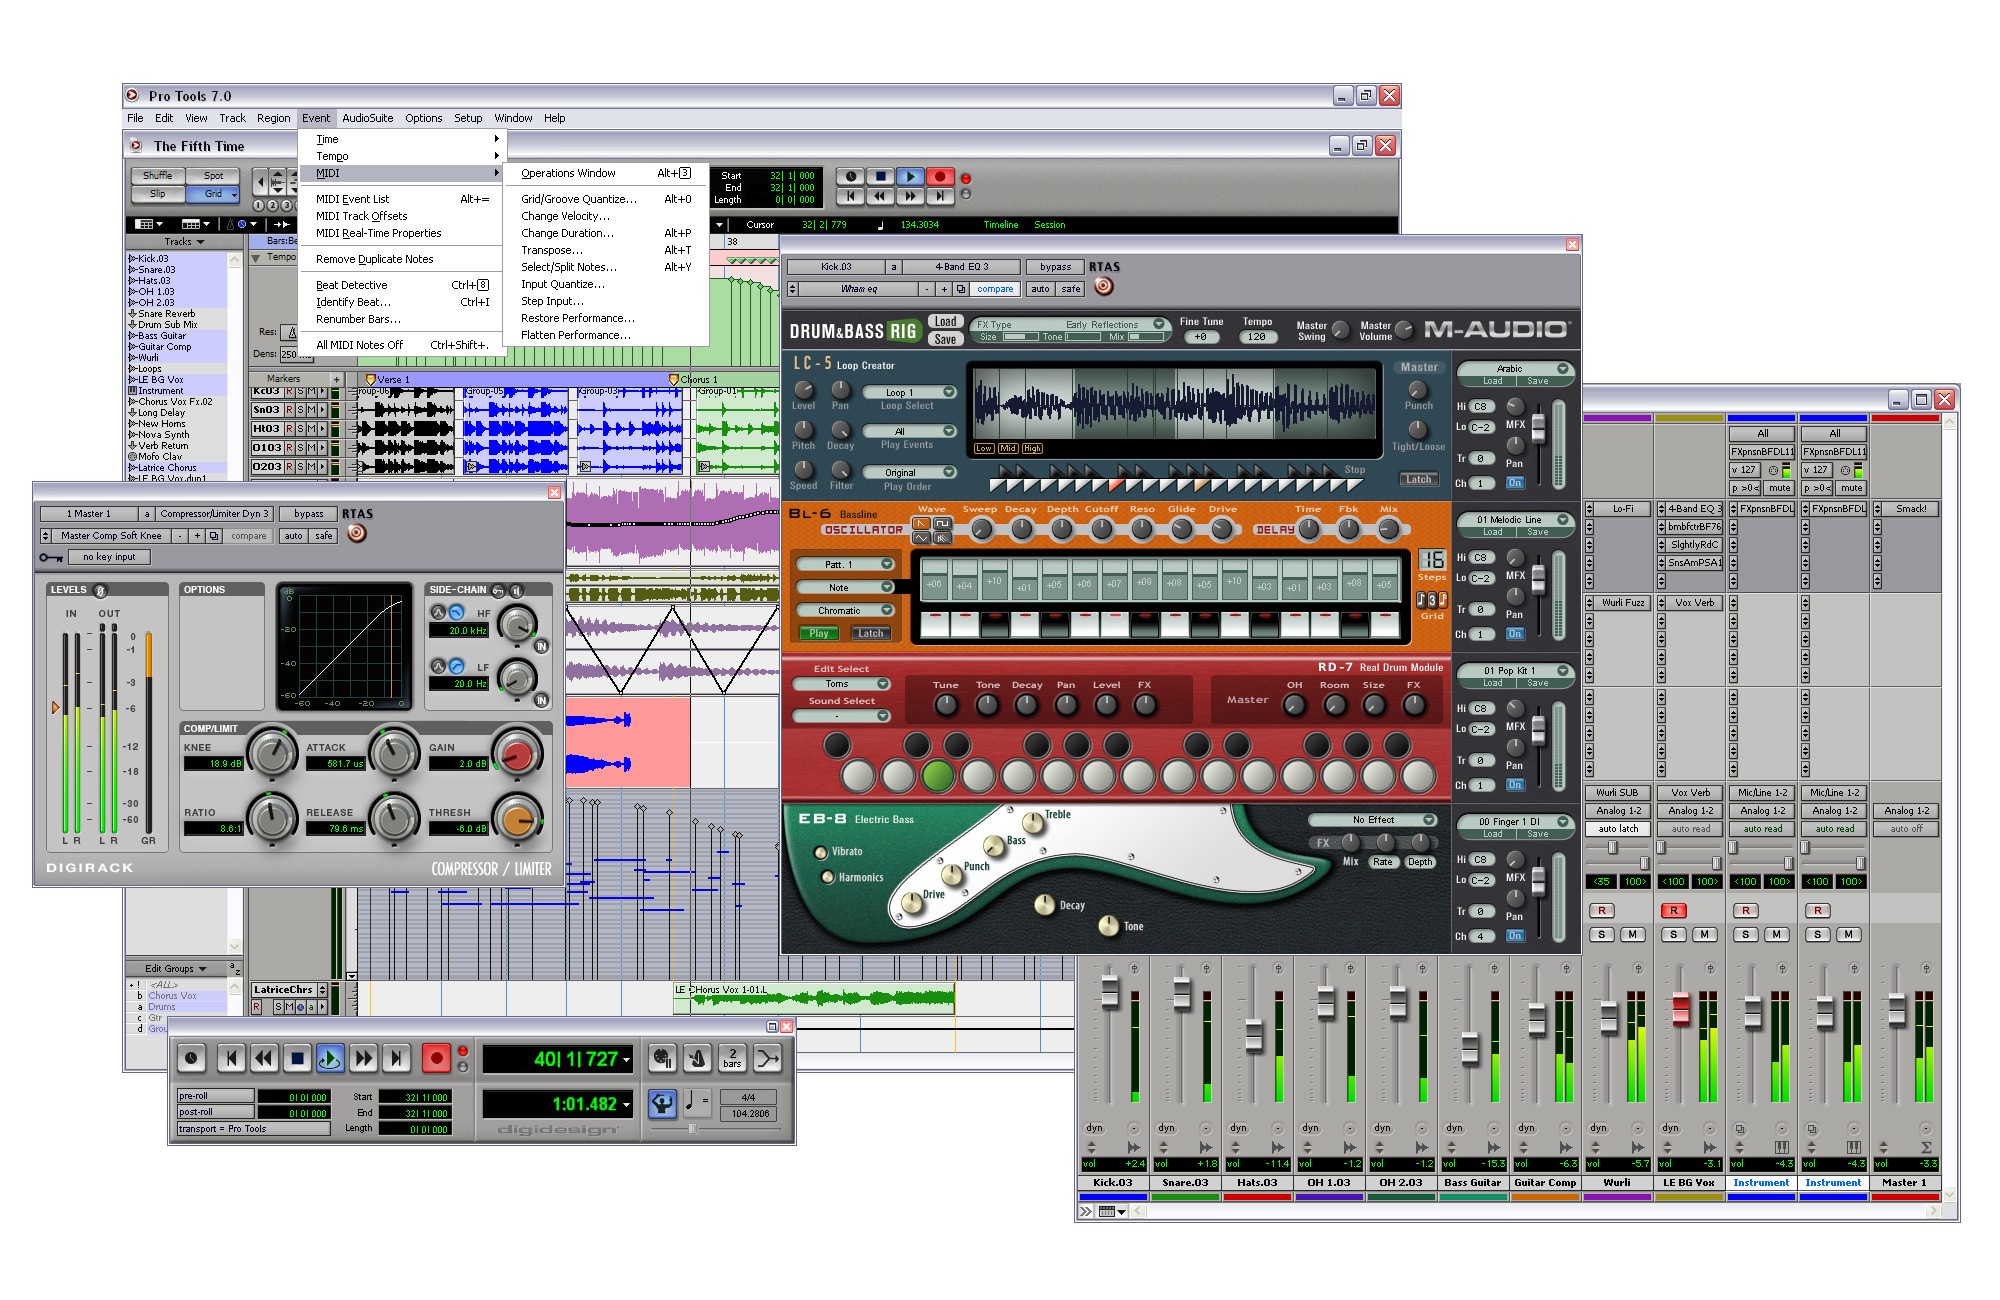Image resolution: width=2000 pixels, height=1300 pixels.
Task: Click the Play button in BL-6 Bassline
Action: click(818, 633)
